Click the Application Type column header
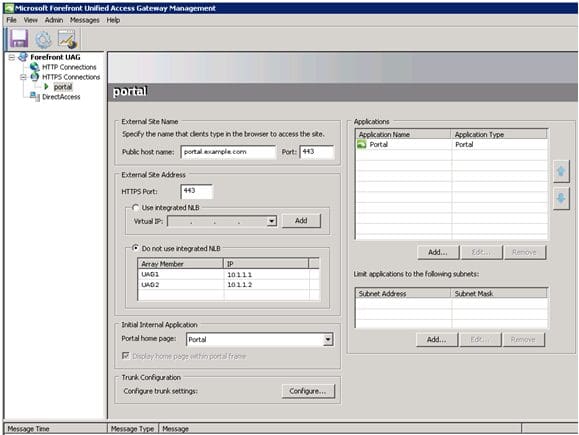The height and width of the screenshot is (435, 579). point(499,134)
